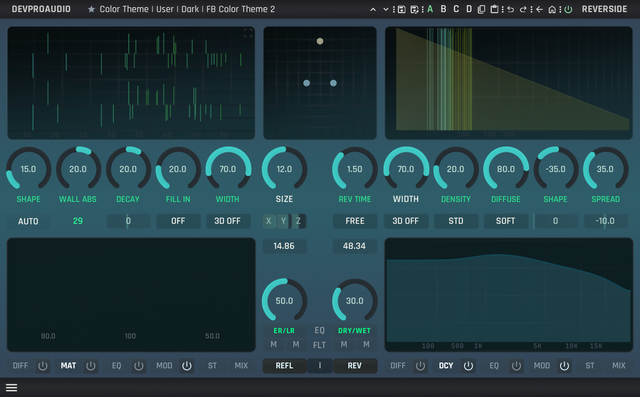
Task: Click the -10.0 field under SPREAD
Action: (x=605, y=221)
